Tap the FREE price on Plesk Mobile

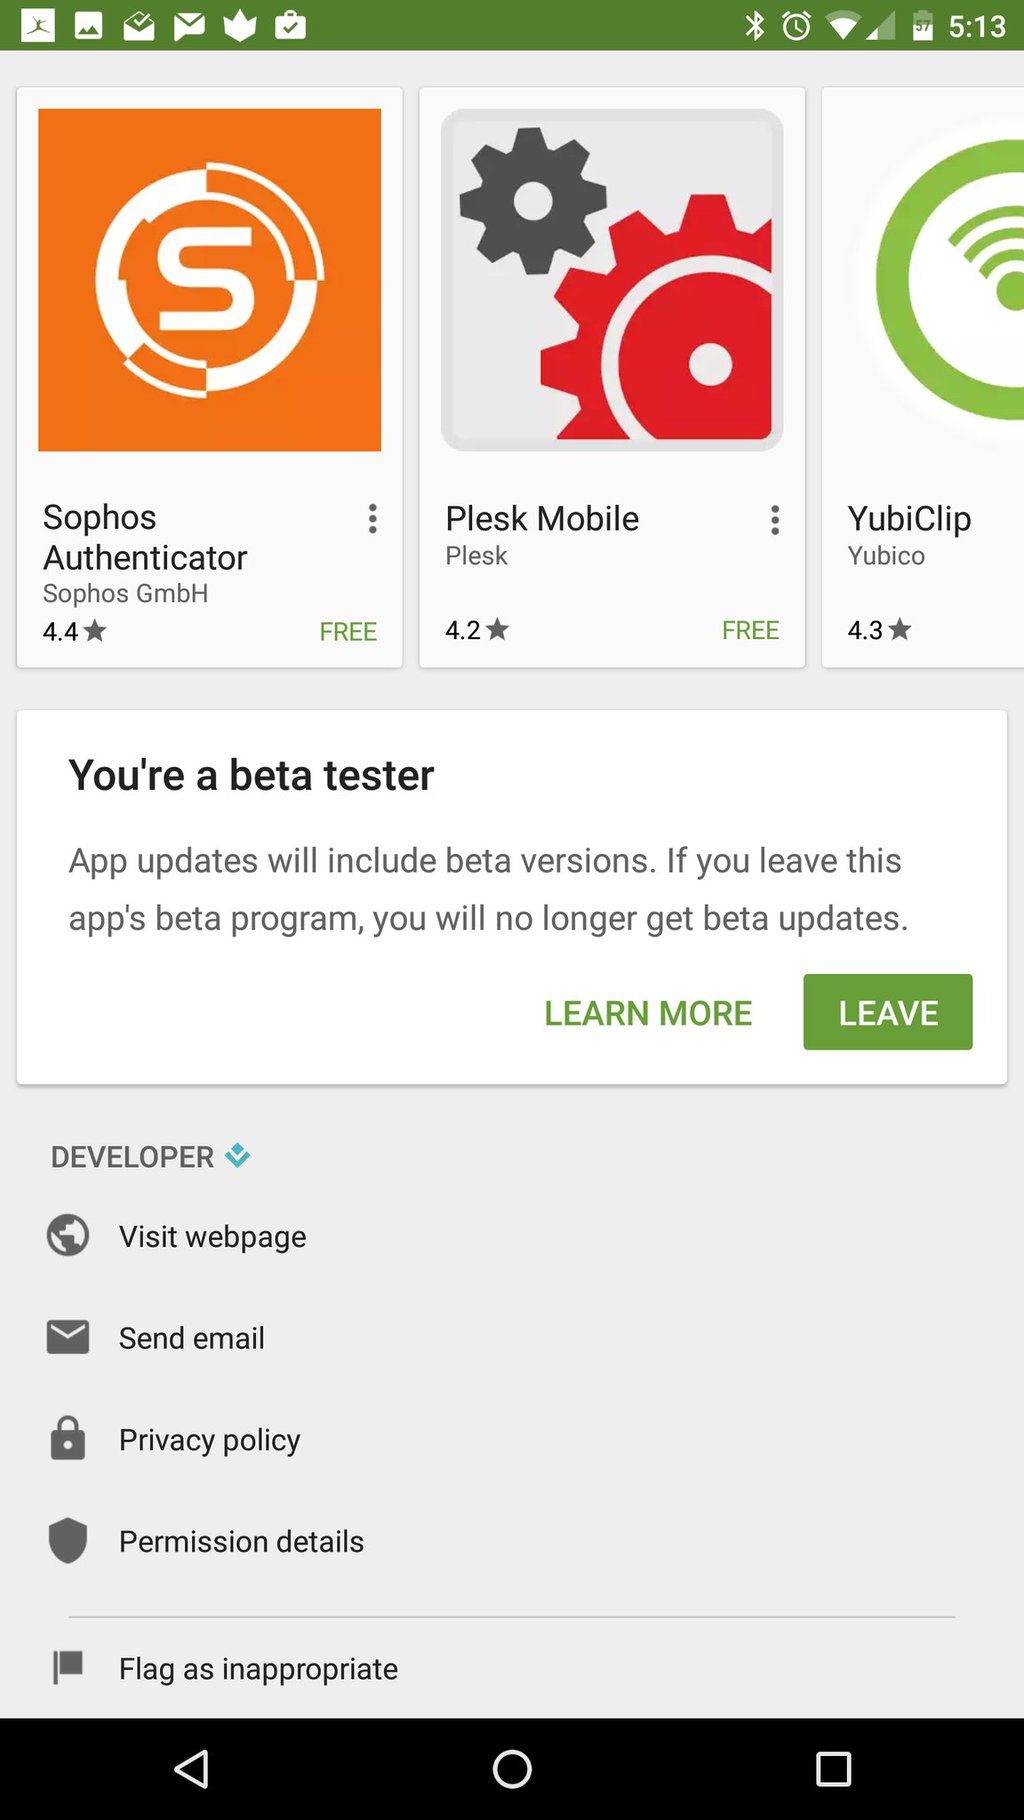[750, 630]
